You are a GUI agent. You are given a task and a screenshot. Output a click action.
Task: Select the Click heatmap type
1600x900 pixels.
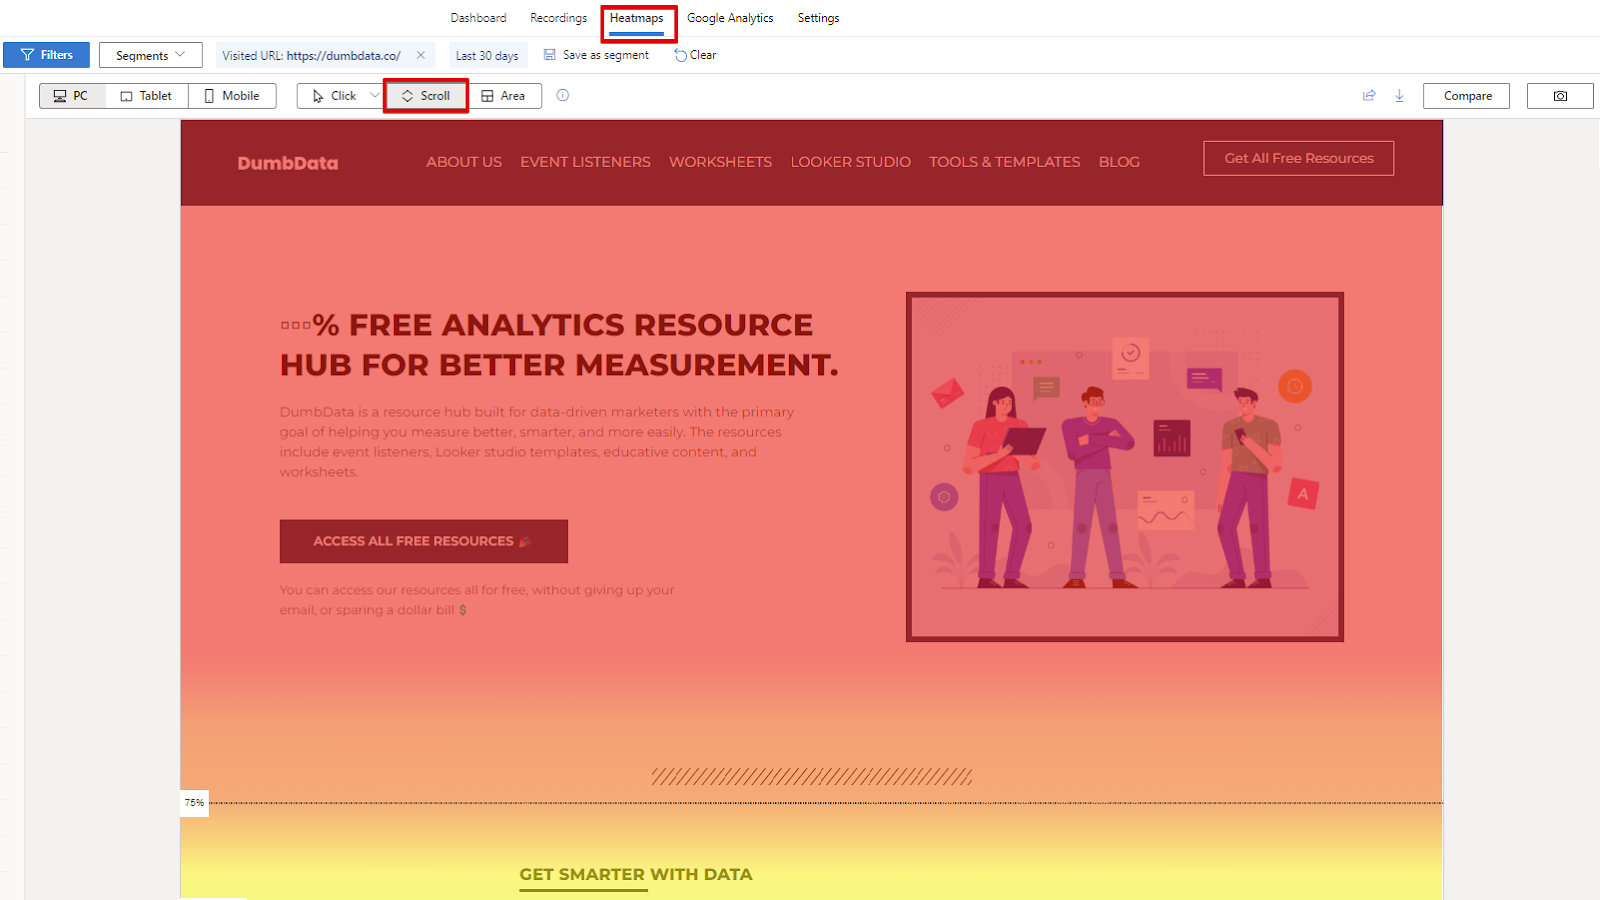(x=334, y=96)
